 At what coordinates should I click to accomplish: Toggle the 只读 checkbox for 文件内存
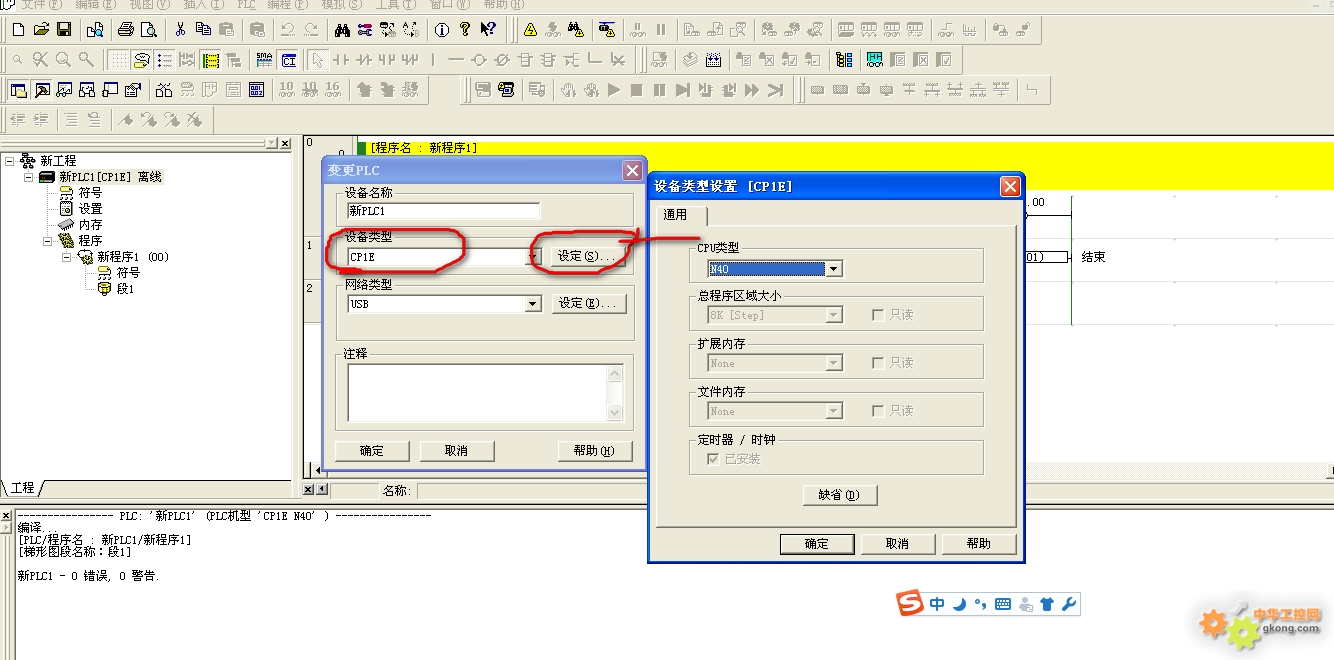(878, 411)
